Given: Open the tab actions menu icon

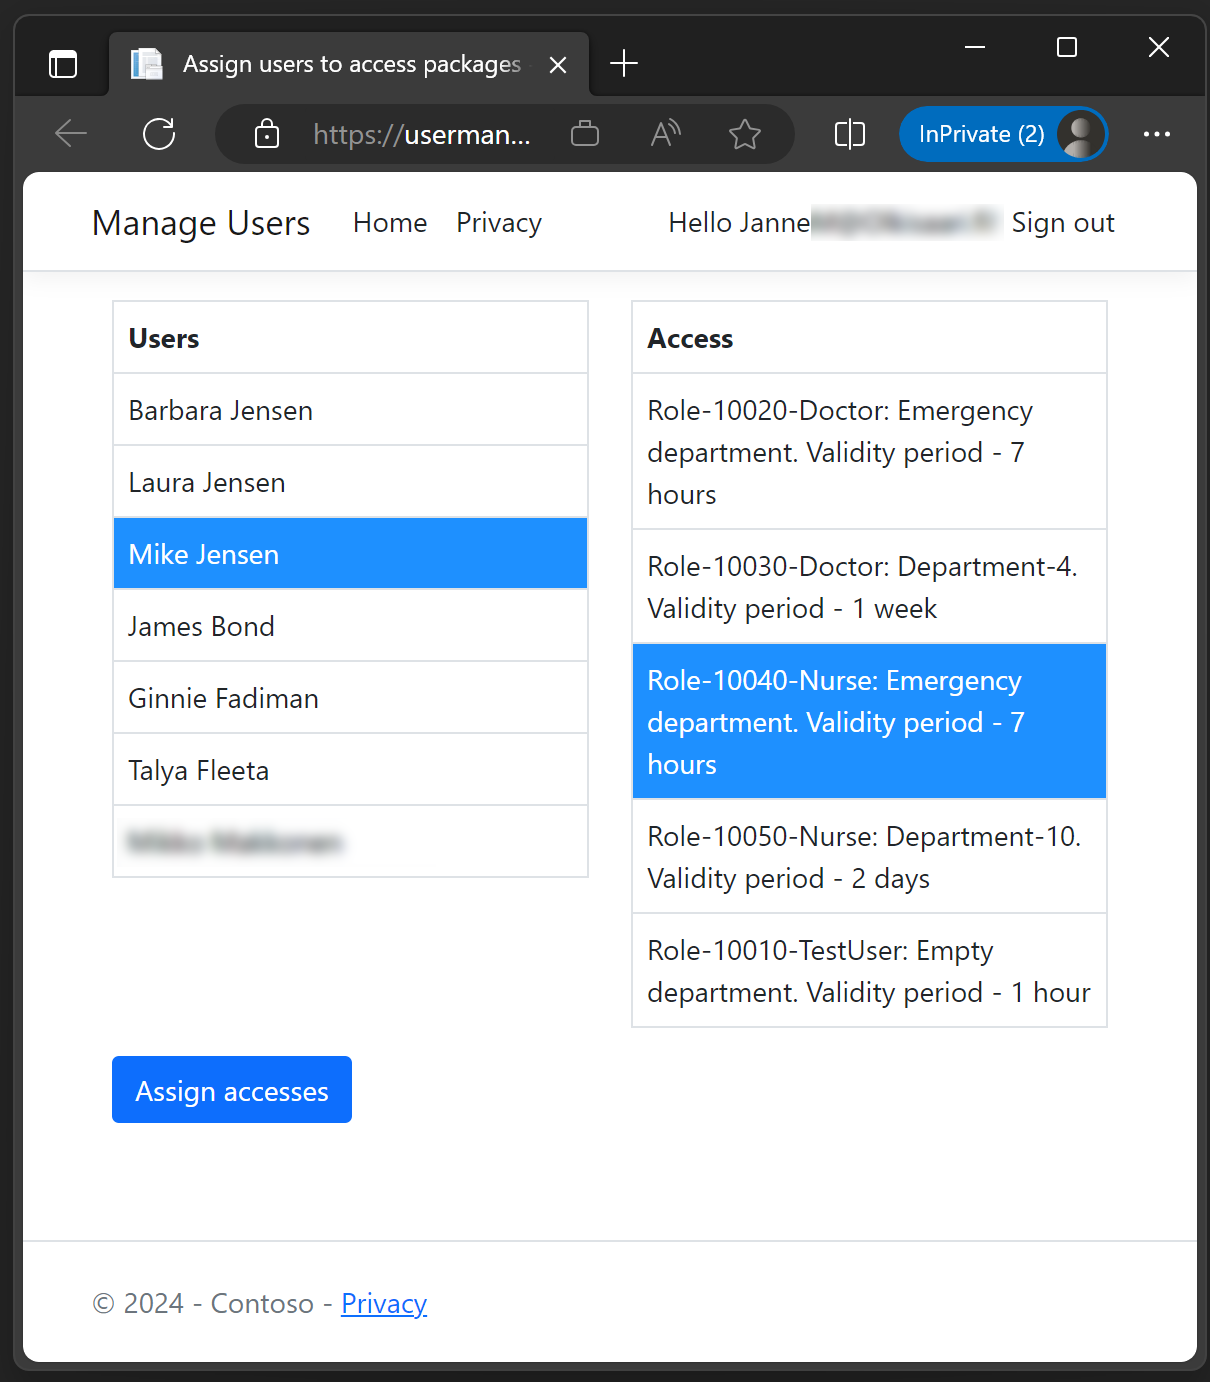Looking at the screenshot, I should (63, 64).
